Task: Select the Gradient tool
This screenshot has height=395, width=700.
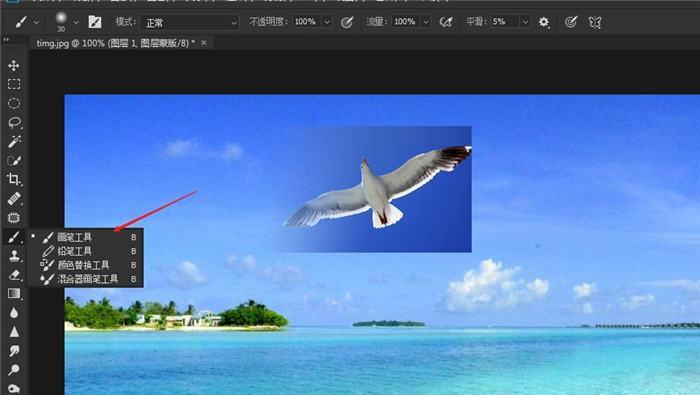Action: 14,294
